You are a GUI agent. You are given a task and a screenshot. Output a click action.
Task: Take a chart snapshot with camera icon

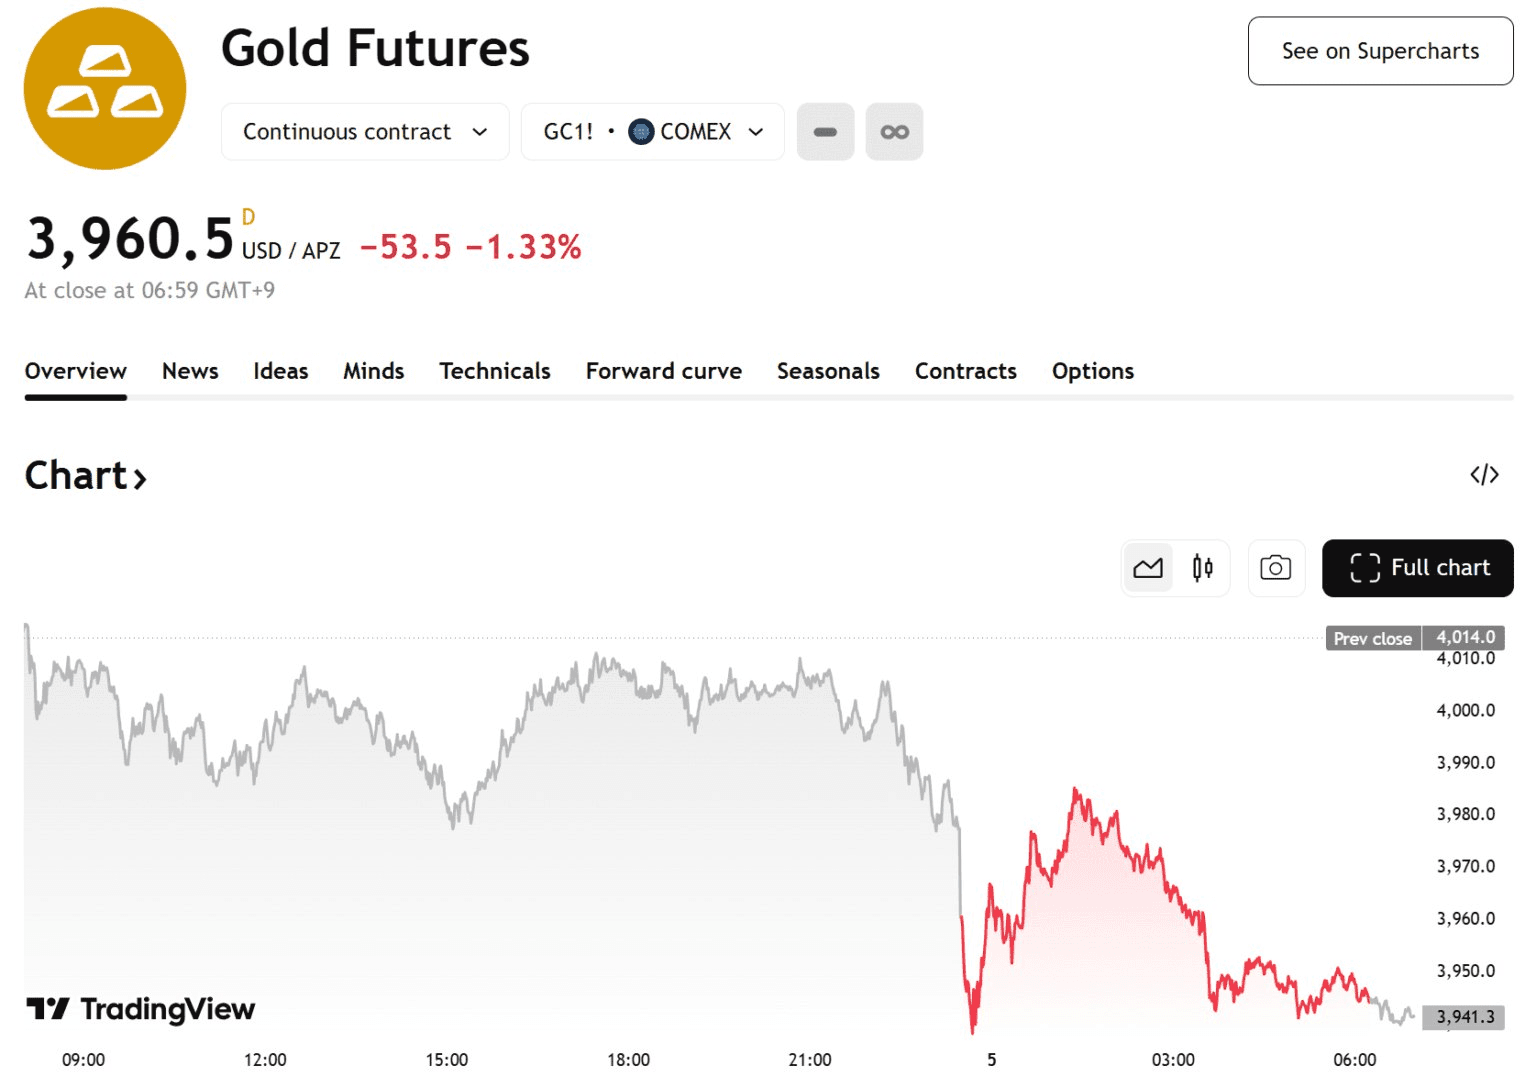point(1275,568)
